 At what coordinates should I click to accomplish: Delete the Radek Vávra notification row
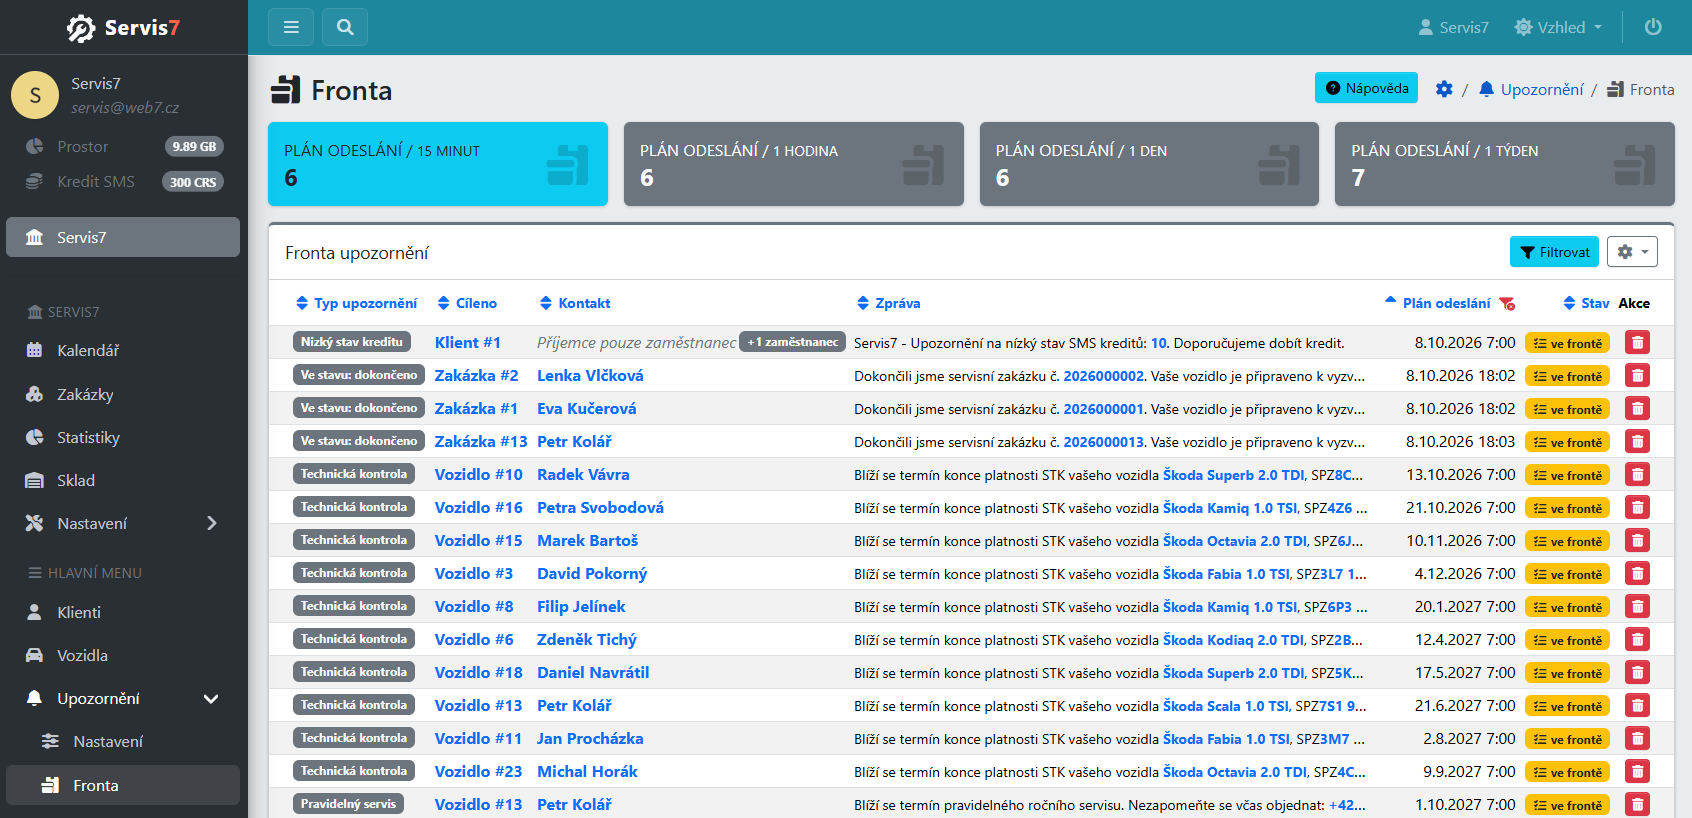tap(1637, 475)
